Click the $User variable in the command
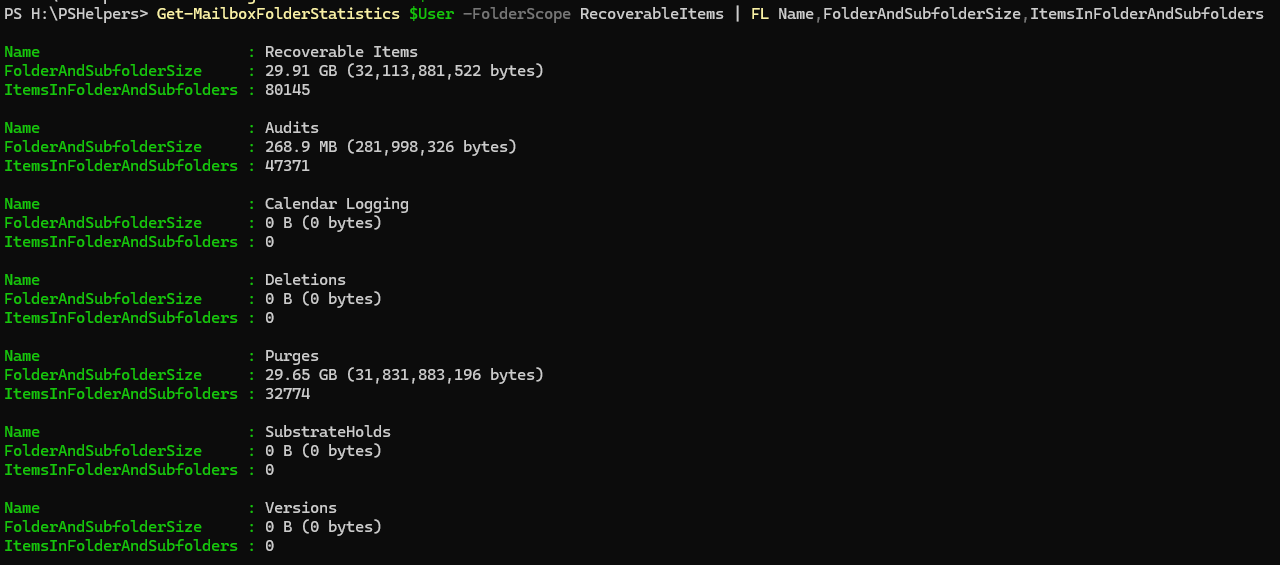The height and width of the screenshot is (565, 1280). tap(431, 14)
